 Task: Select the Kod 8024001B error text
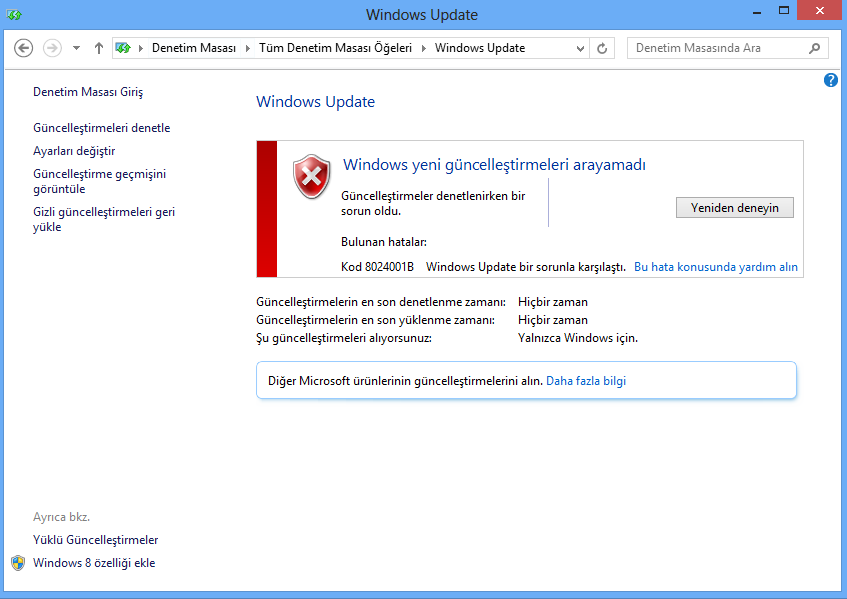tap(377, 267)
